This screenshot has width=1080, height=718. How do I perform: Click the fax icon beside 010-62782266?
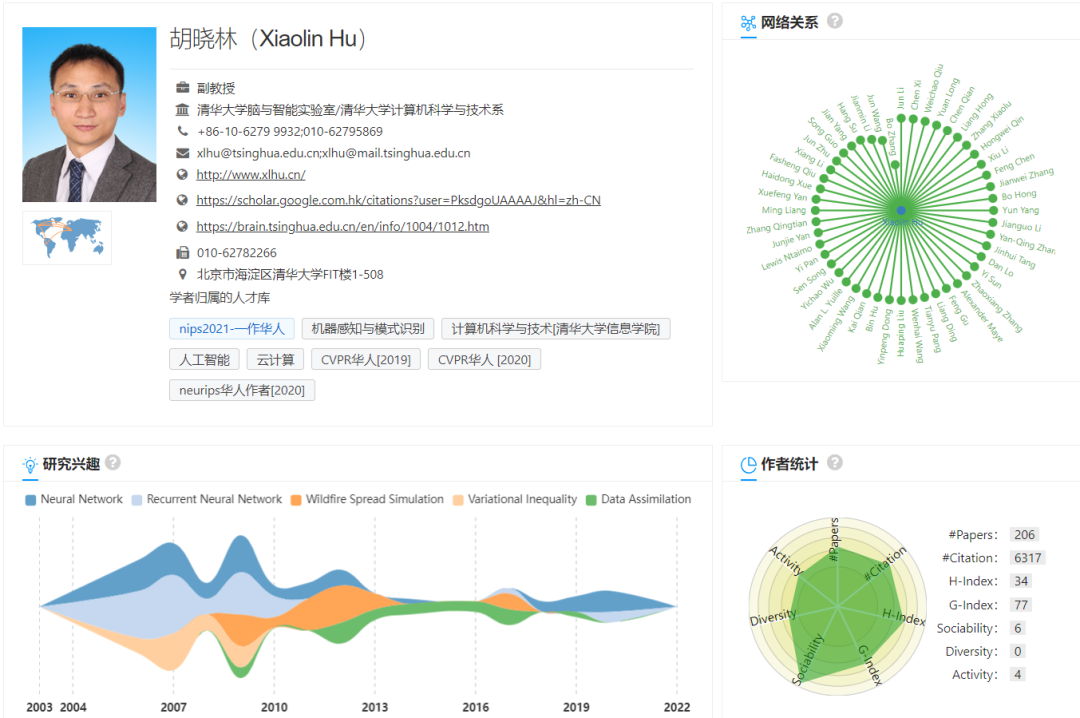coord(183,252)
